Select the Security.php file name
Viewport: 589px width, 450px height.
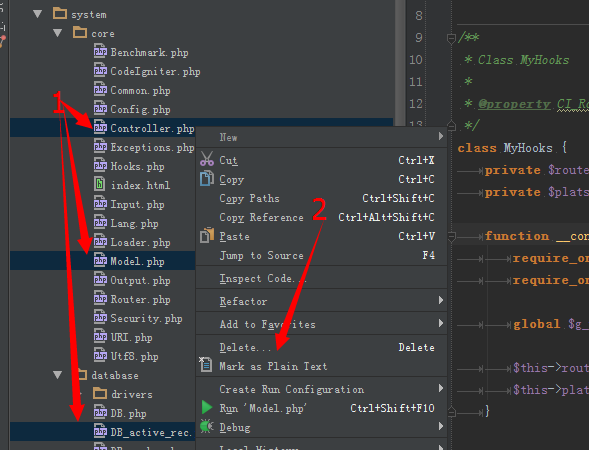pyautogui.click(x=146, y=319)
